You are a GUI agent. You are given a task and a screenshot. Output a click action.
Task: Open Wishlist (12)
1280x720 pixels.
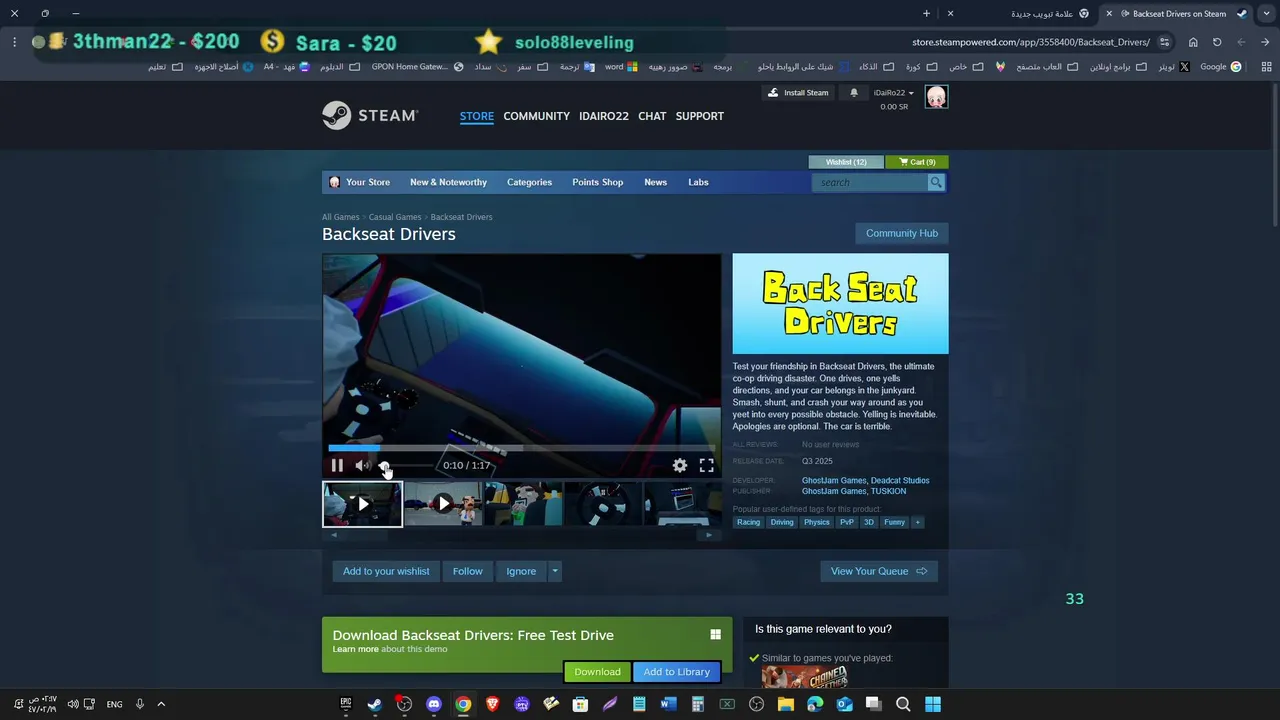[x=846, y=162]
